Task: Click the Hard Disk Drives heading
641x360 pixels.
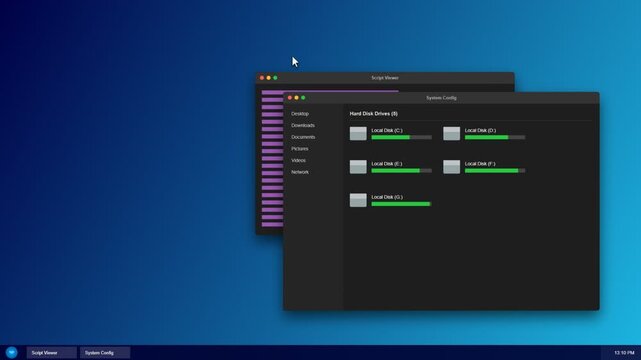Action: [374, 114]
